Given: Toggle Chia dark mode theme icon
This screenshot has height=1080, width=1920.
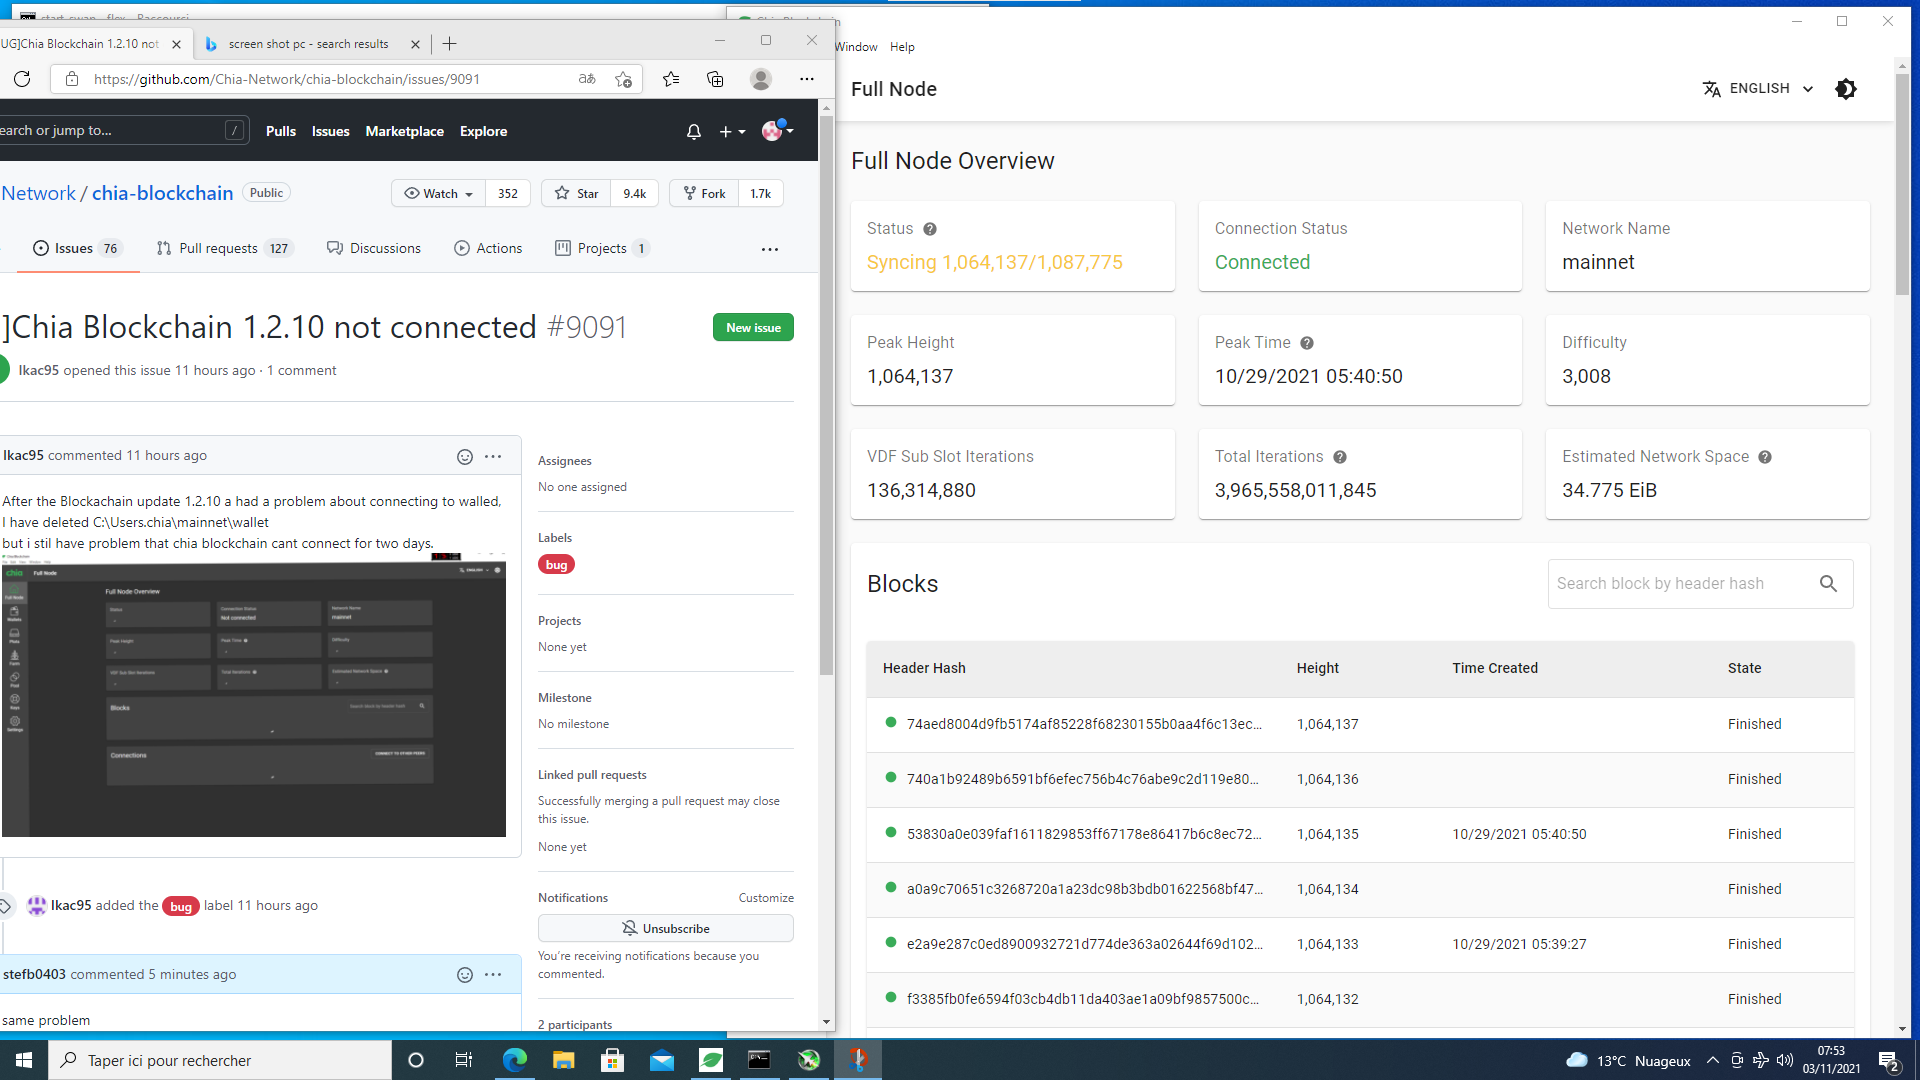Looking at the screenshot, I should point(1846,89).
